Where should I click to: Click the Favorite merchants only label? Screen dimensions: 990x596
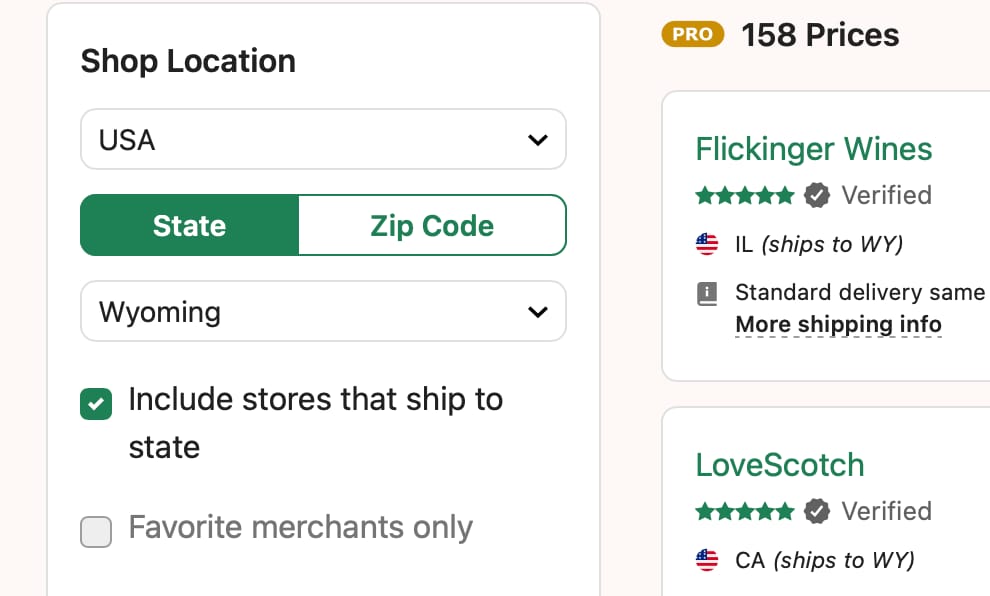[x=300, y=527]
